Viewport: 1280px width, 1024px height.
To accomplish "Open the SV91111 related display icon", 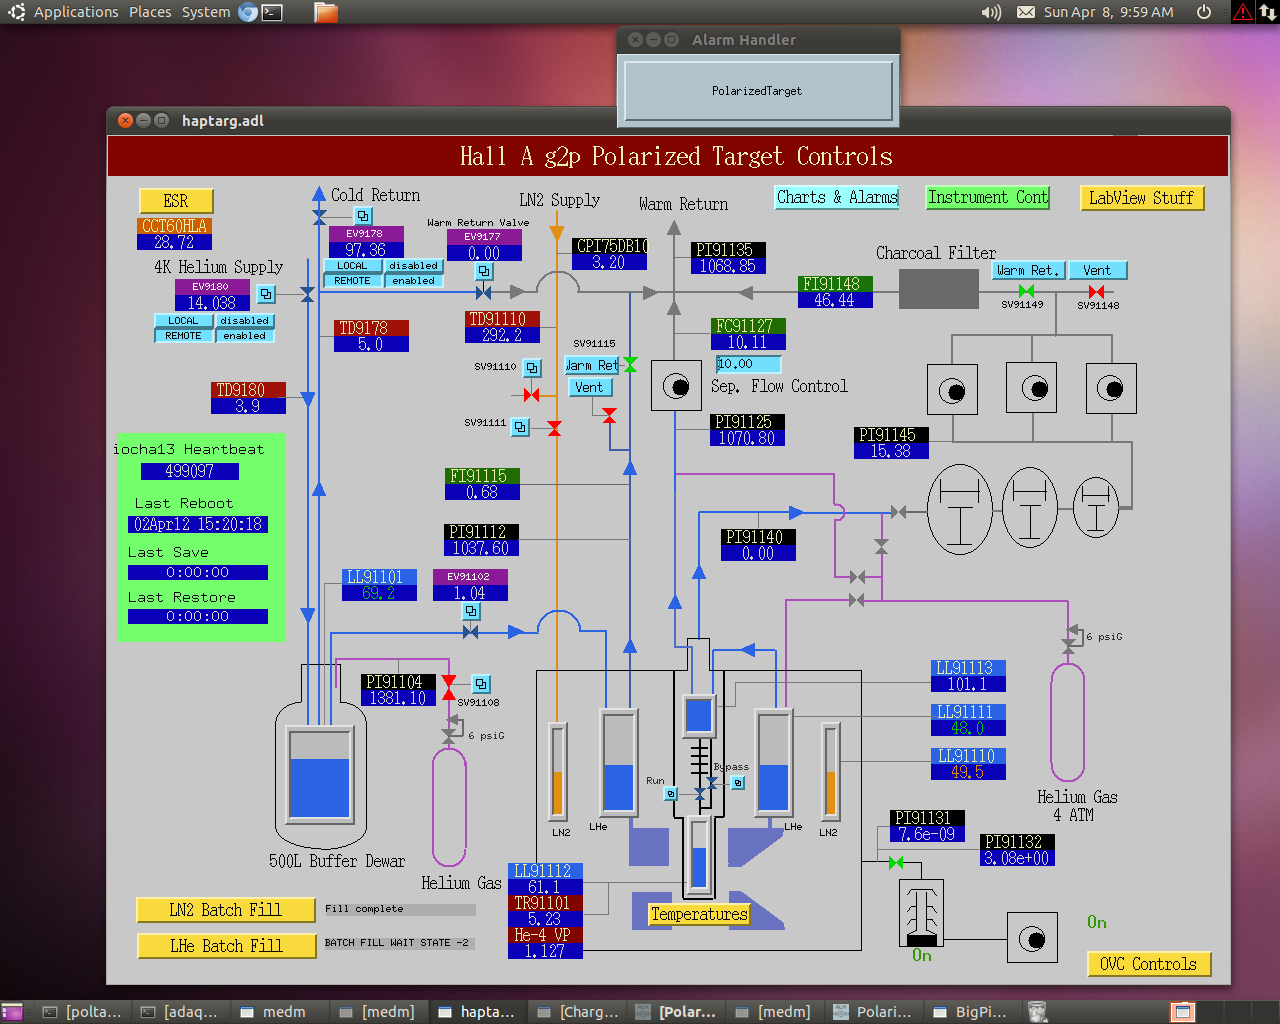I will (520, 427).
